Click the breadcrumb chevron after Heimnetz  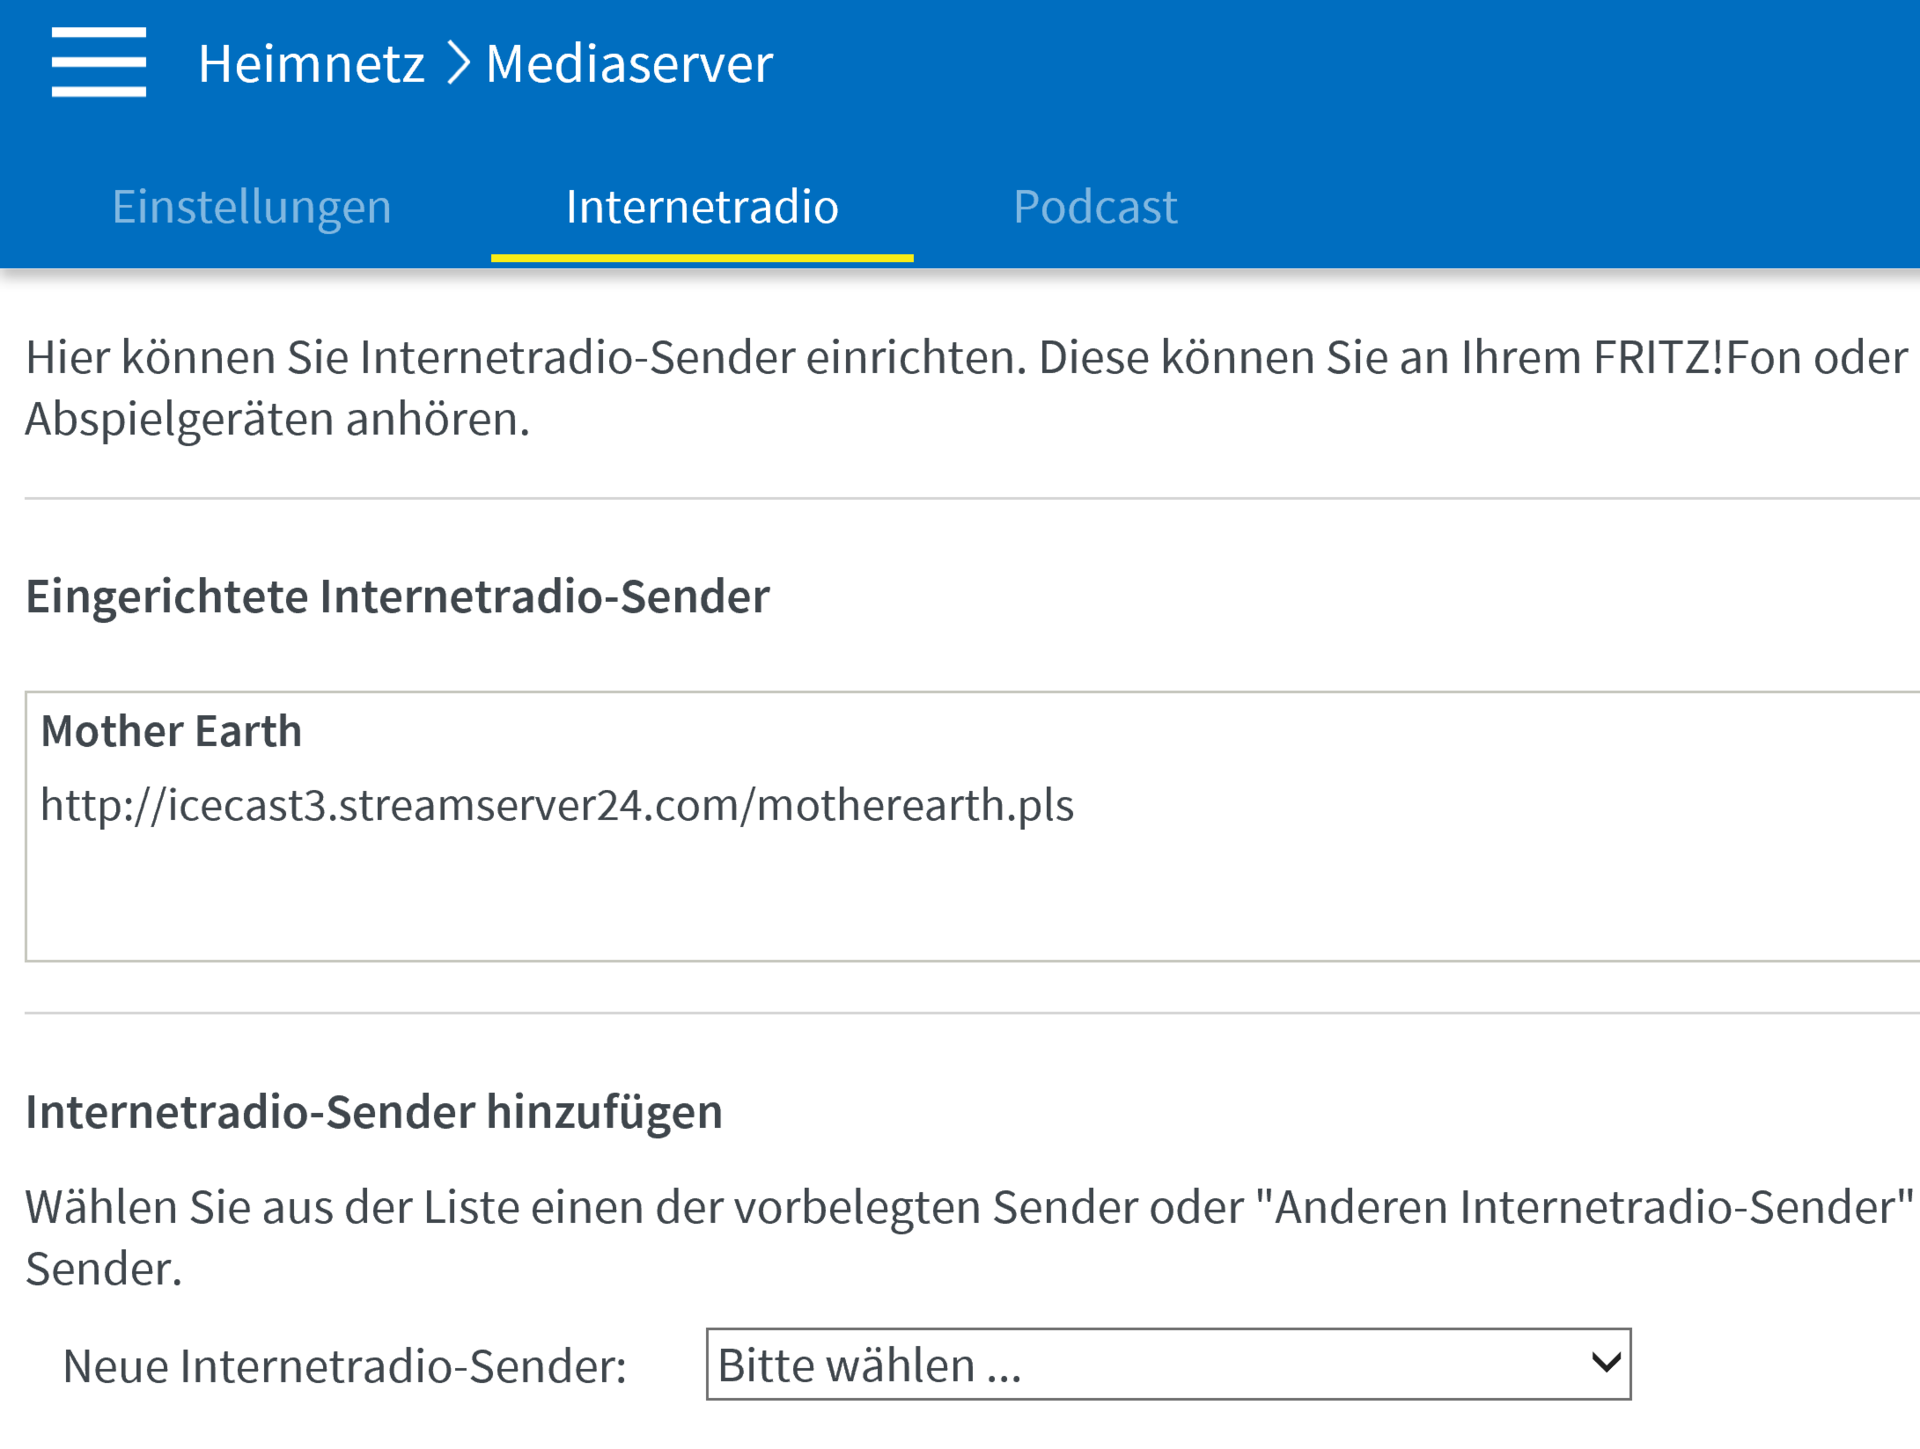[458, 63]
